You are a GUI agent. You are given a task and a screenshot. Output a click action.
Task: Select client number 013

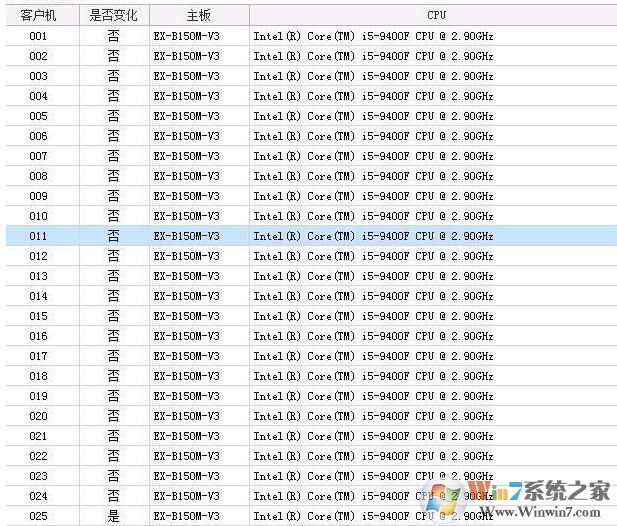tap(38, 276)
